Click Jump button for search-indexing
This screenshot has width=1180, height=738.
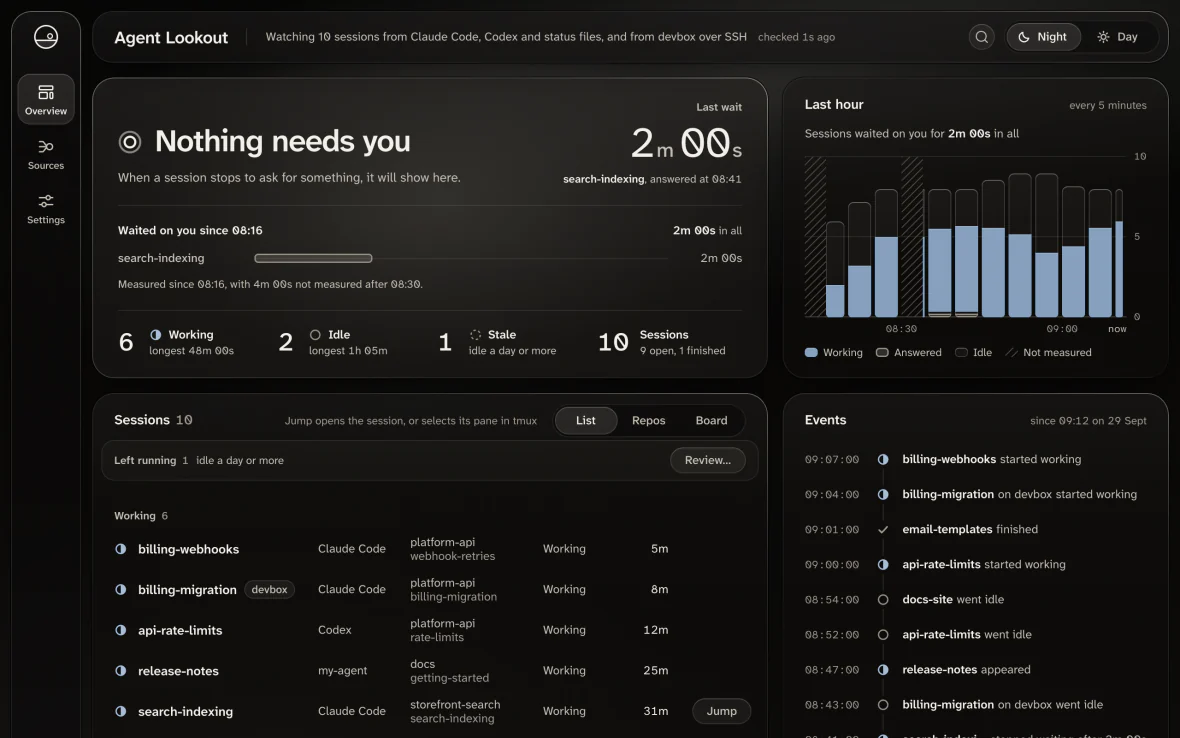(x=721, y=711)
